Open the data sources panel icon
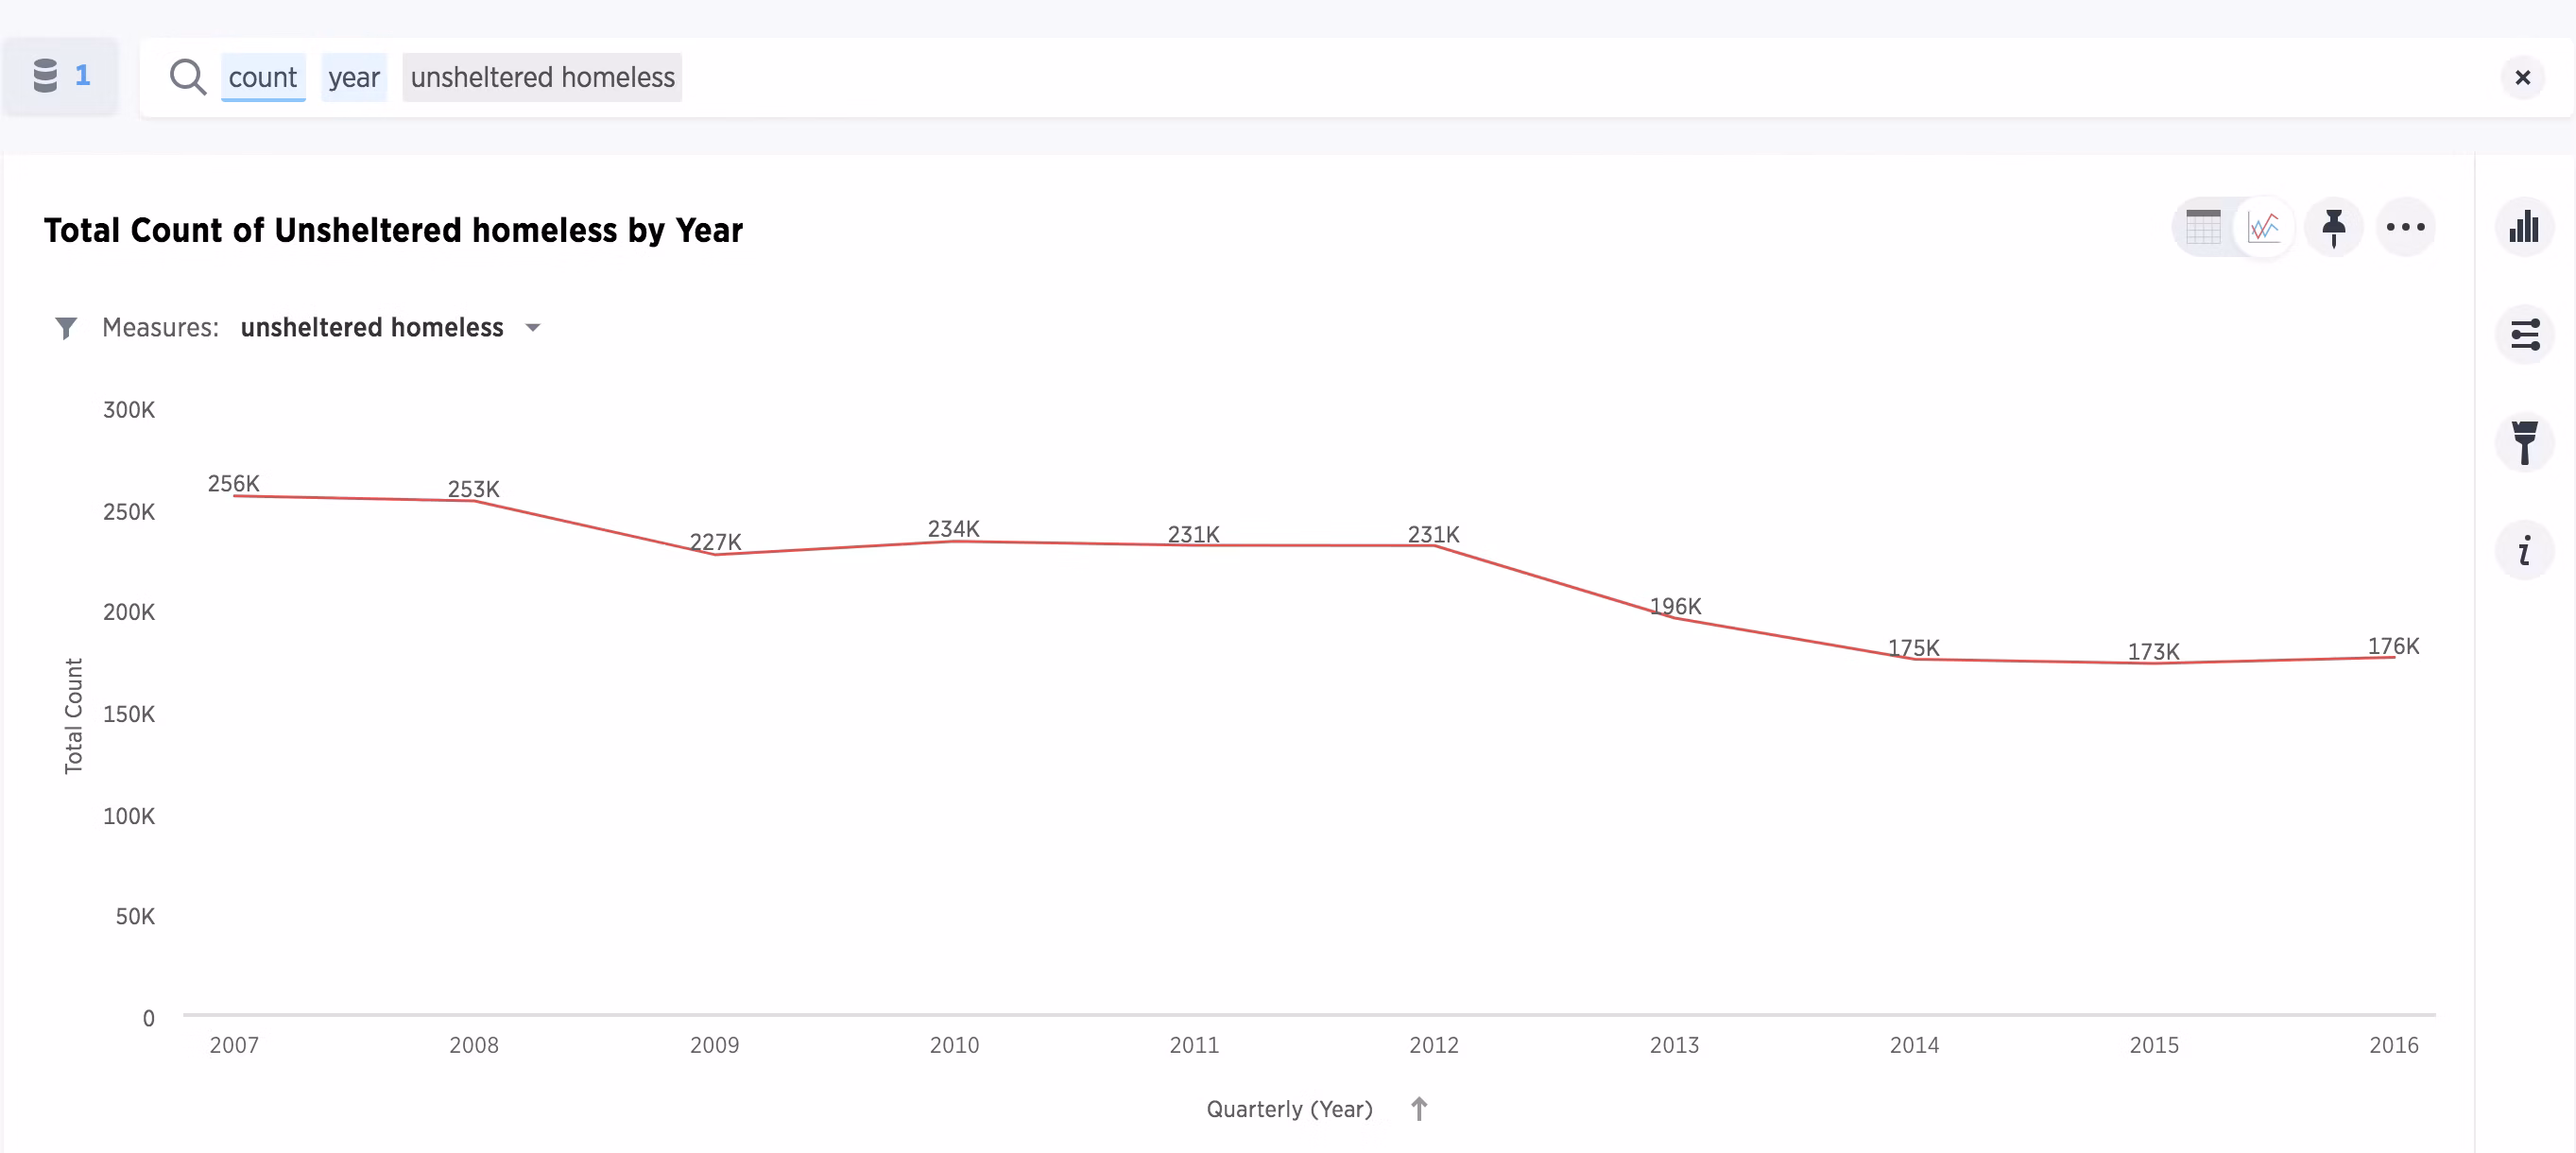 [x=60, y=76]
